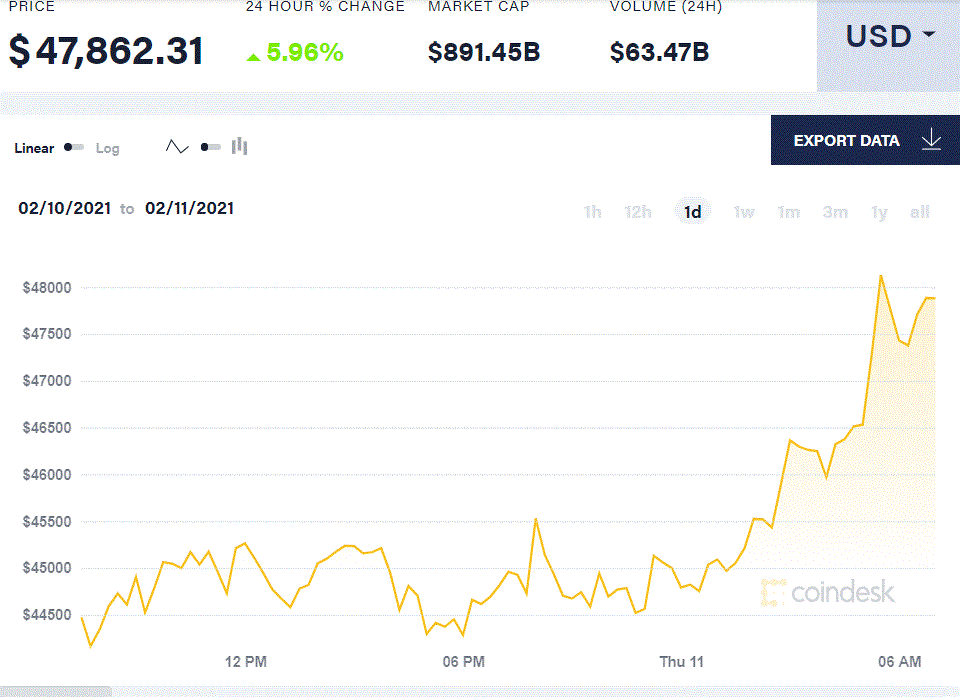
Task: Open the USD currency dropdown
Action: click(x=890, y=35)
